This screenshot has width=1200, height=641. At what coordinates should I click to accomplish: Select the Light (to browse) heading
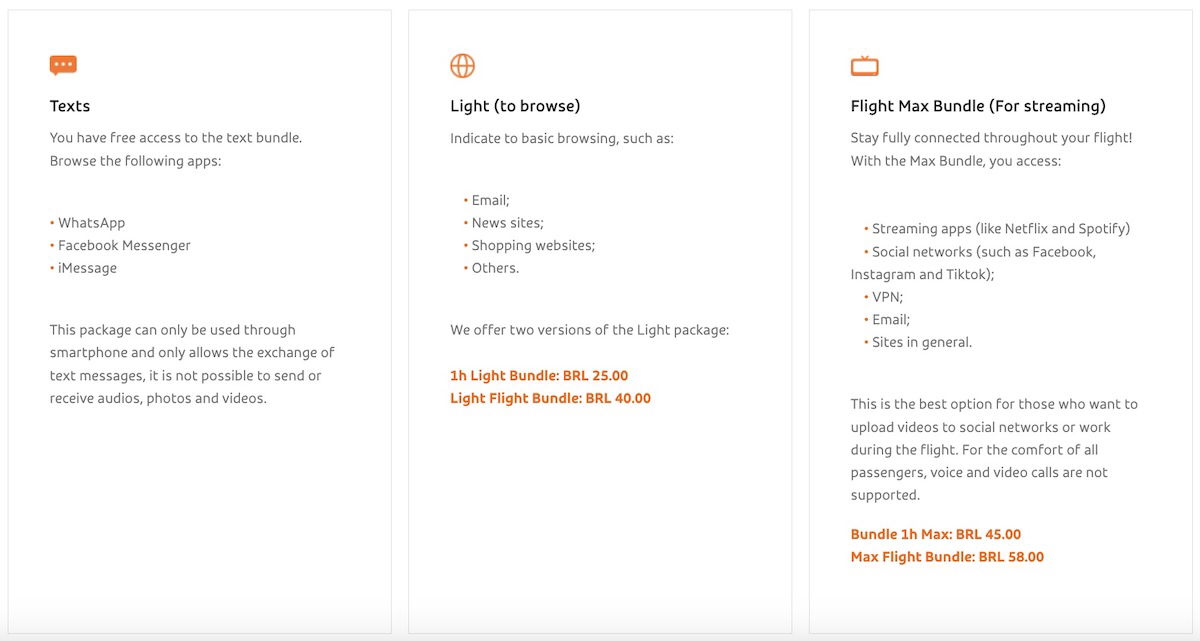click(515, 106)
